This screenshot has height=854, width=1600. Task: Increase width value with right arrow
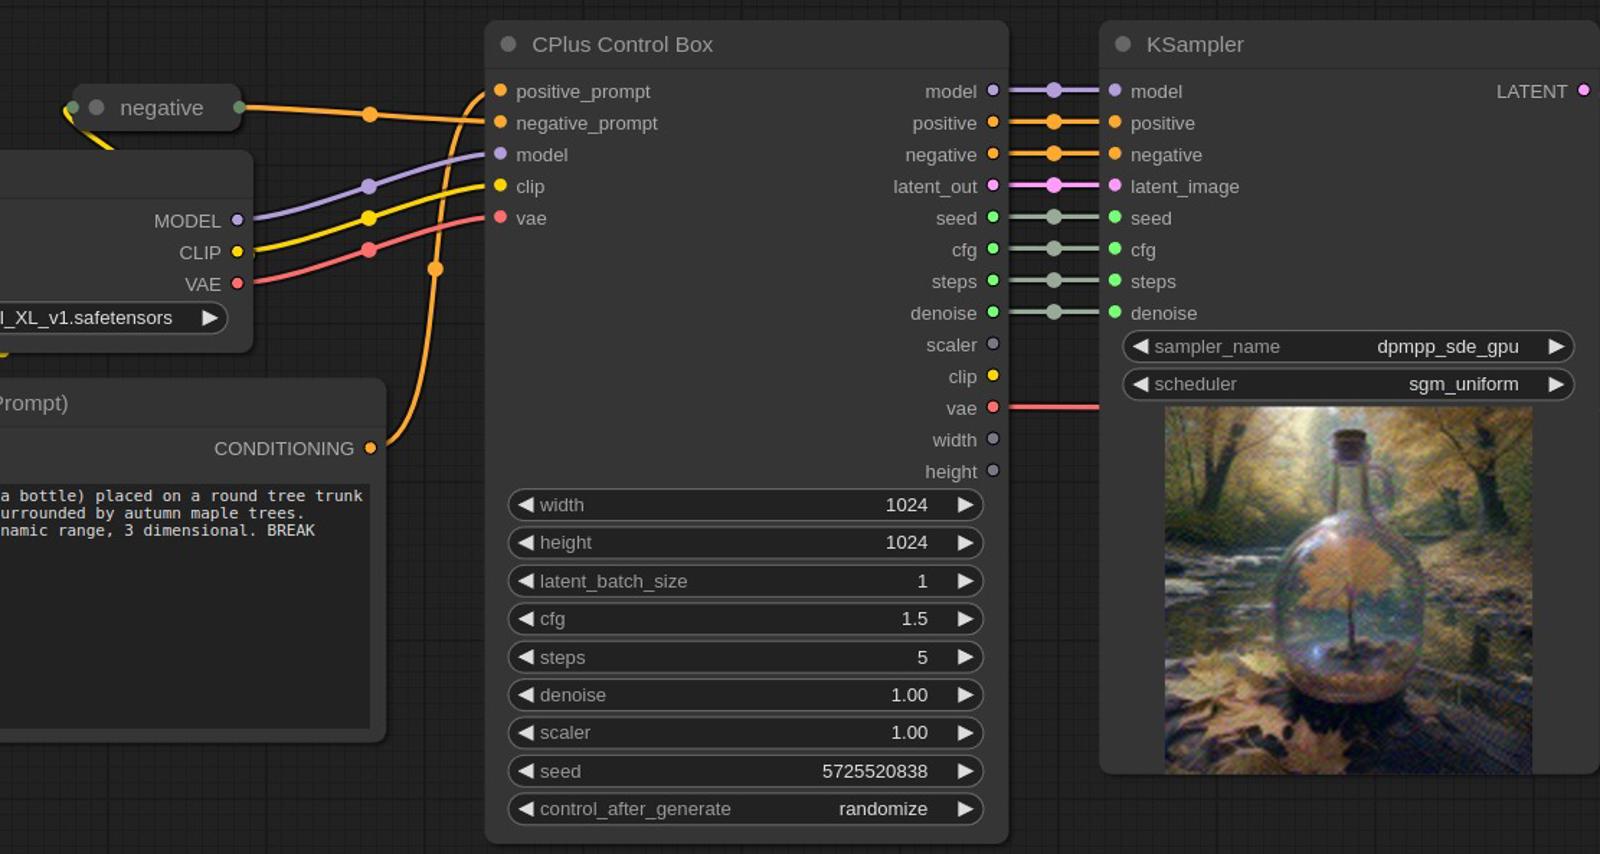(965, 505)
